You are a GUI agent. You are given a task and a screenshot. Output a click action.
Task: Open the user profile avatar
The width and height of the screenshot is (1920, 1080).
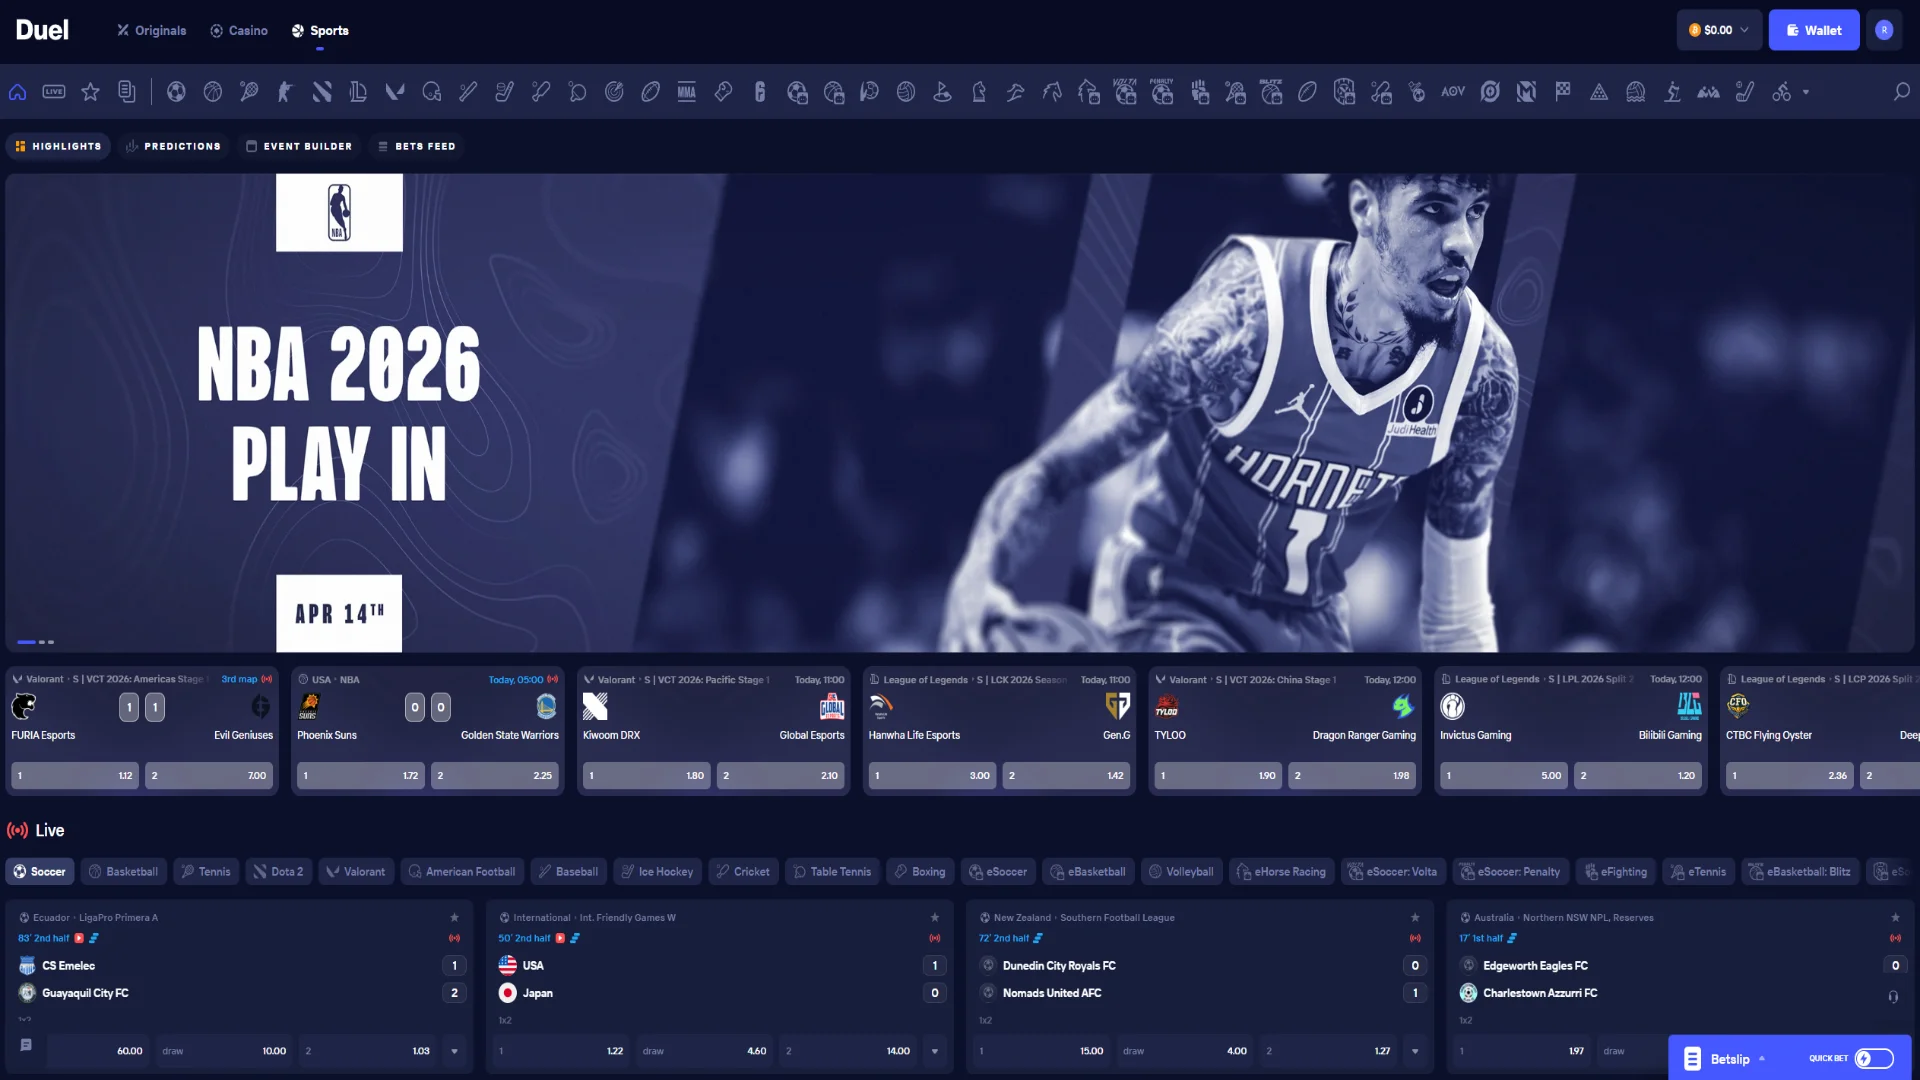pyautogui.click(x=1884, y=30)
